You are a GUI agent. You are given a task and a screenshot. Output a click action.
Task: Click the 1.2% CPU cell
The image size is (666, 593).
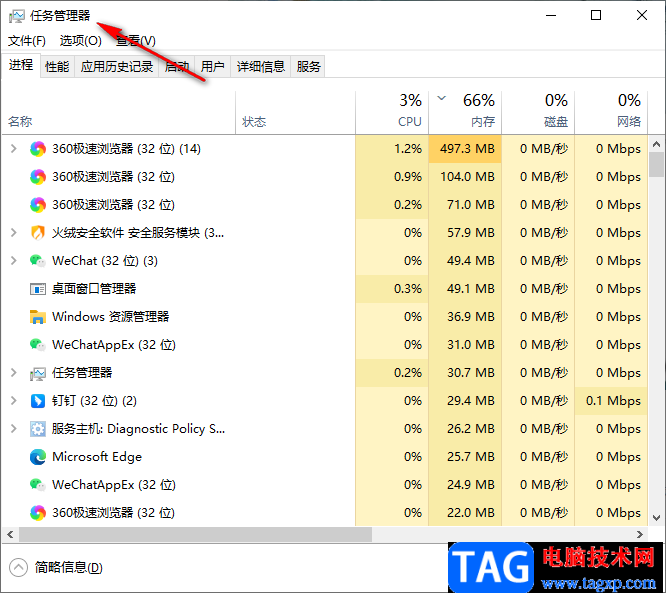392,149
